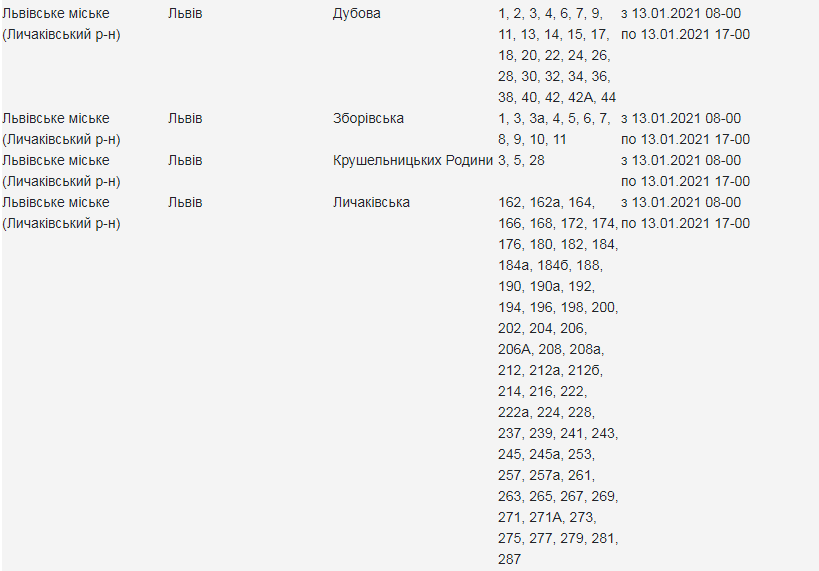The width and height of the screenshot is (819, 571).
Task: Click "Львівське міське" beside Крушельницьких Родини
Action: [x=56, y=160]
